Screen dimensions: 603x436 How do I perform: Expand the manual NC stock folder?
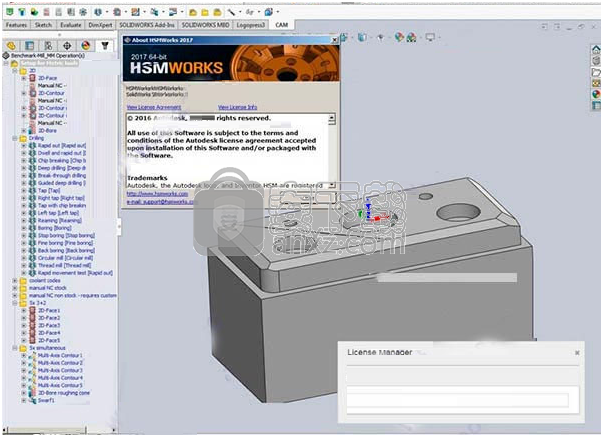click(15, 288)
